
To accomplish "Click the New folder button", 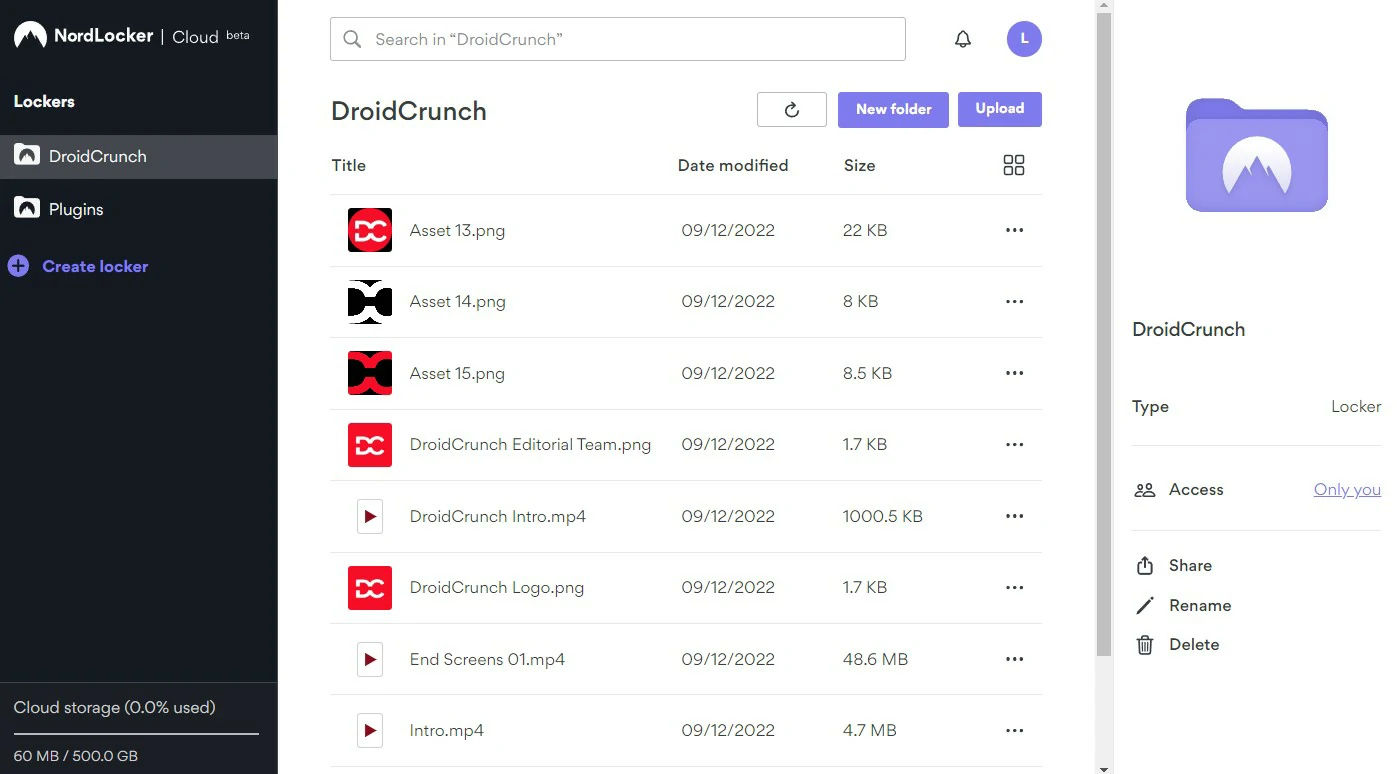I will pos(893,109).
